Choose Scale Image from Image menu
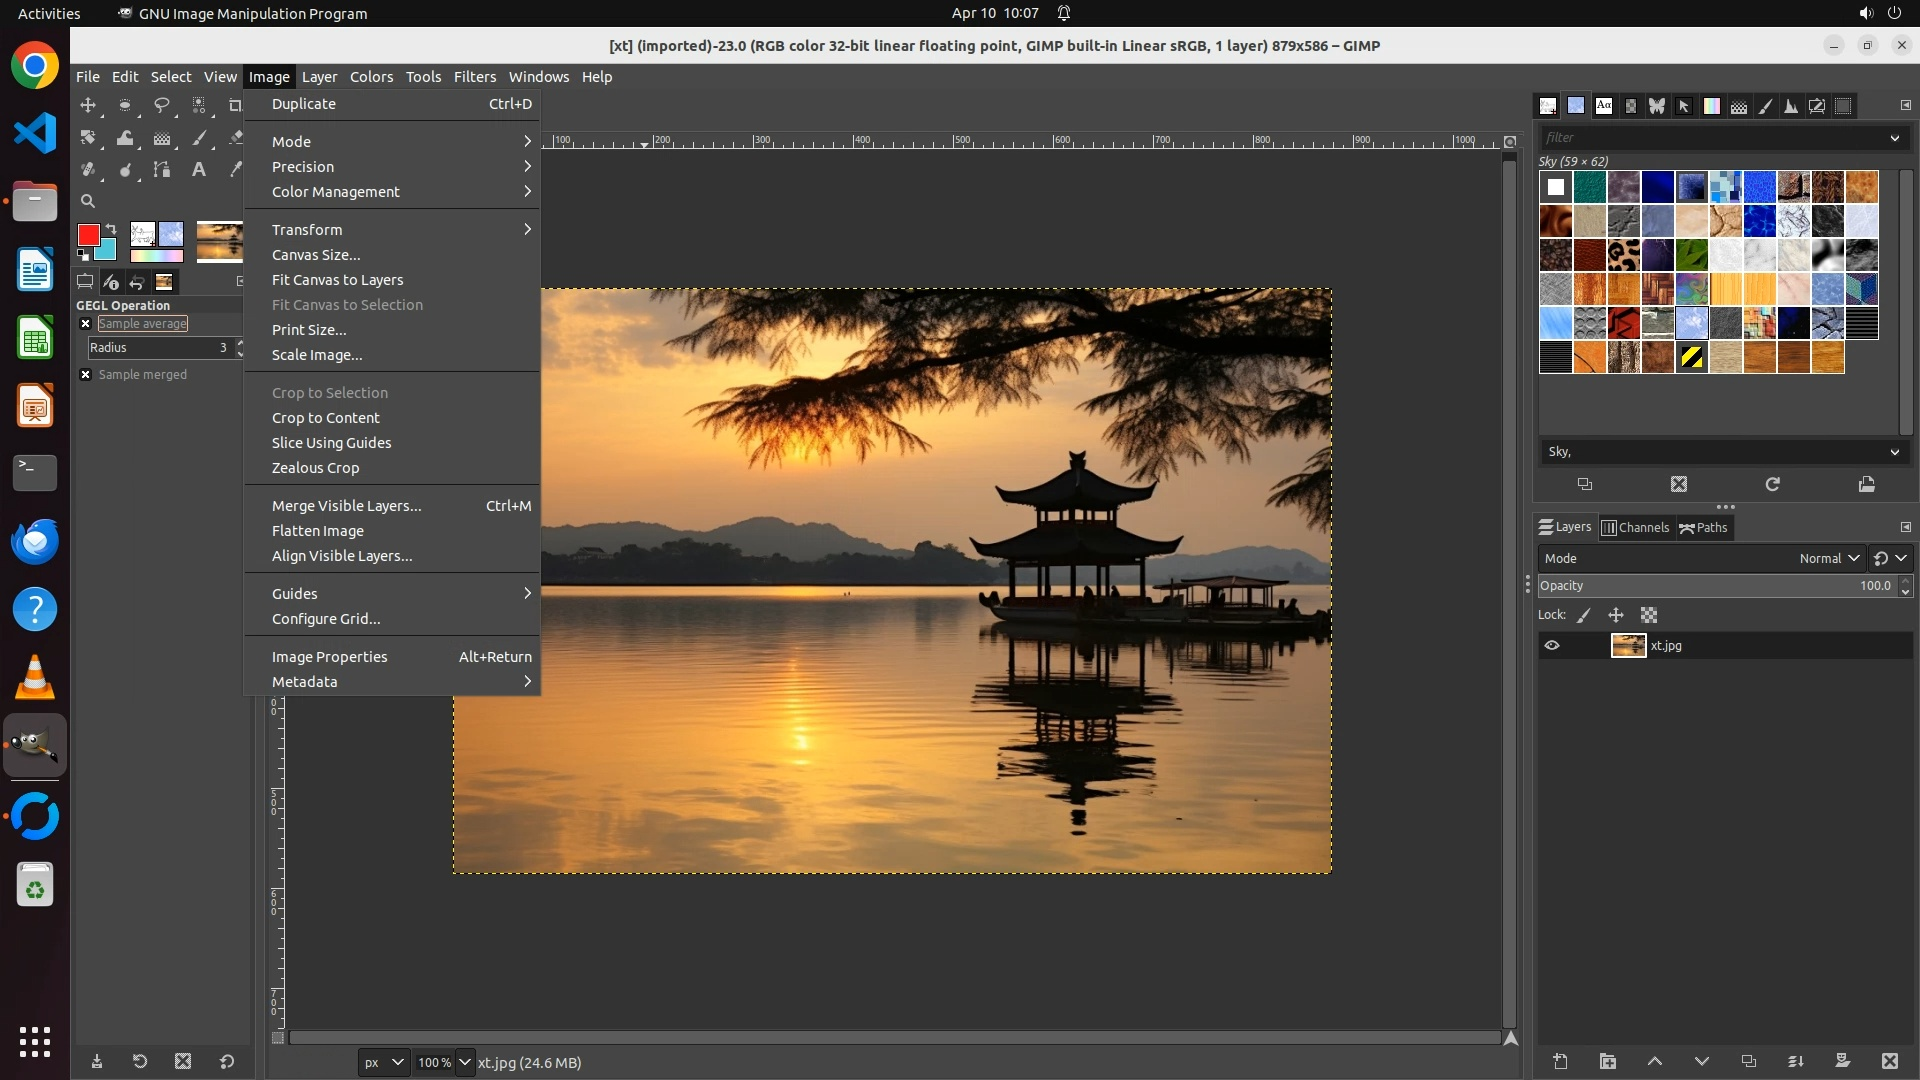 pos(317,355)
